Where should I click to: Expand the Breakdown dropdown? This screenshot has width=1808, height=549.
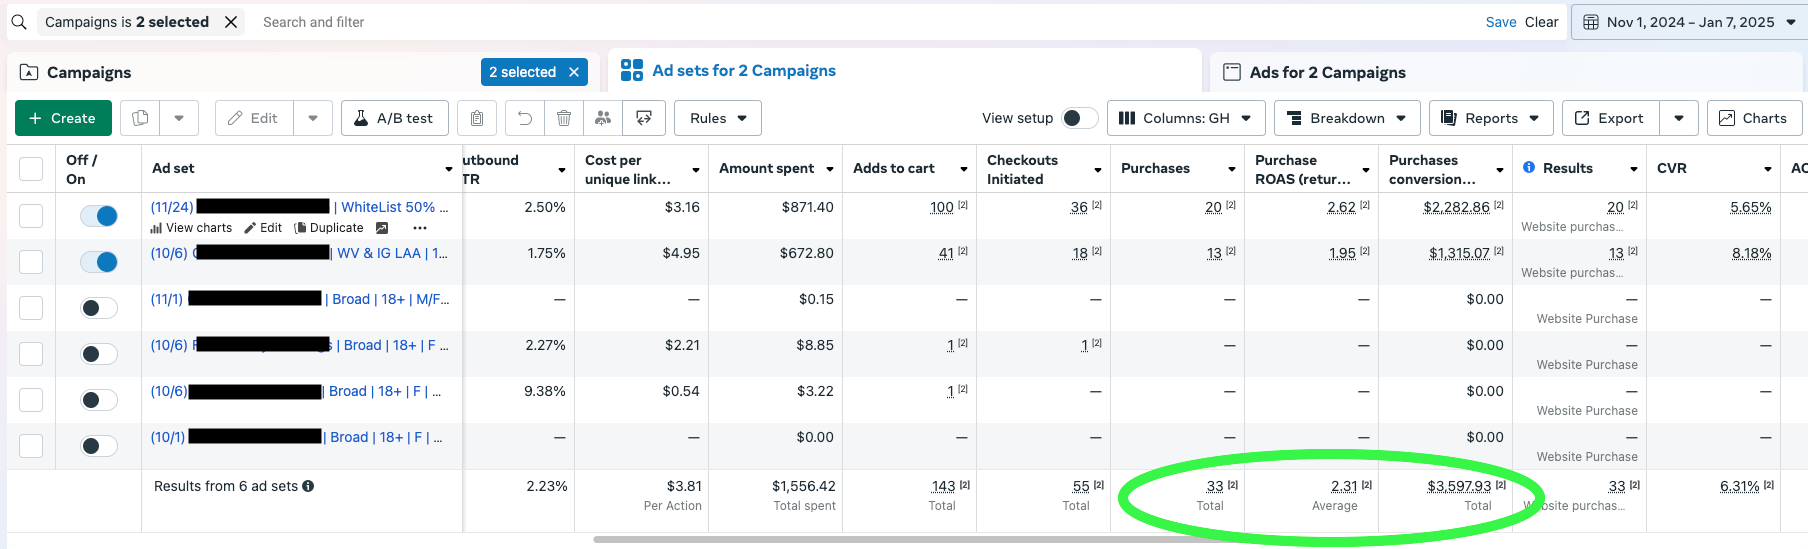1347,118
